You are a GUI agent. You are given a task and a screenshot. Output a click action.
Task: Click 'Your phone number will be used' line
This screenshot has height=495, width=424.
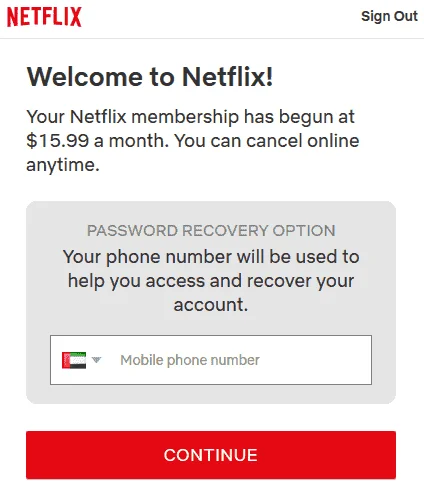pyautogui.click(x=211, y=257)
